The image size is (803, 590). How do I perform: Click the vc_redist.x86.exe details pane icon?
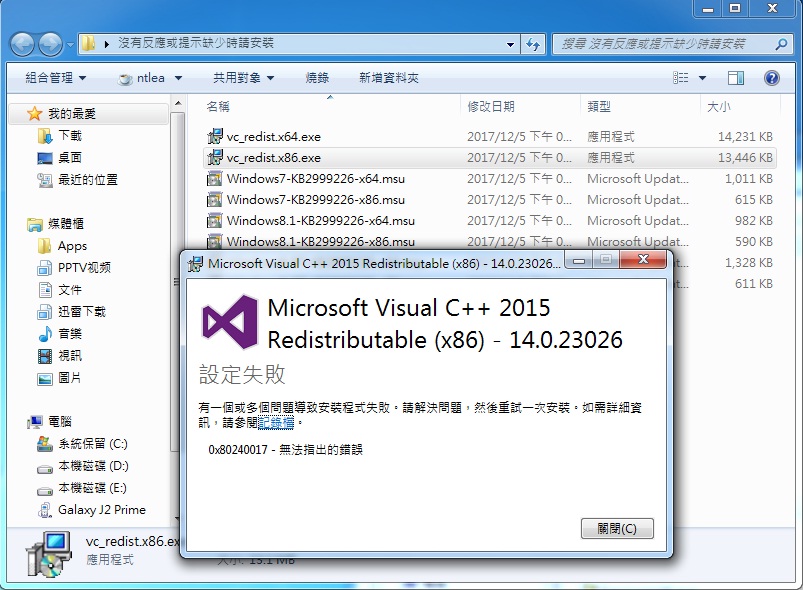[x=49, y=555]
